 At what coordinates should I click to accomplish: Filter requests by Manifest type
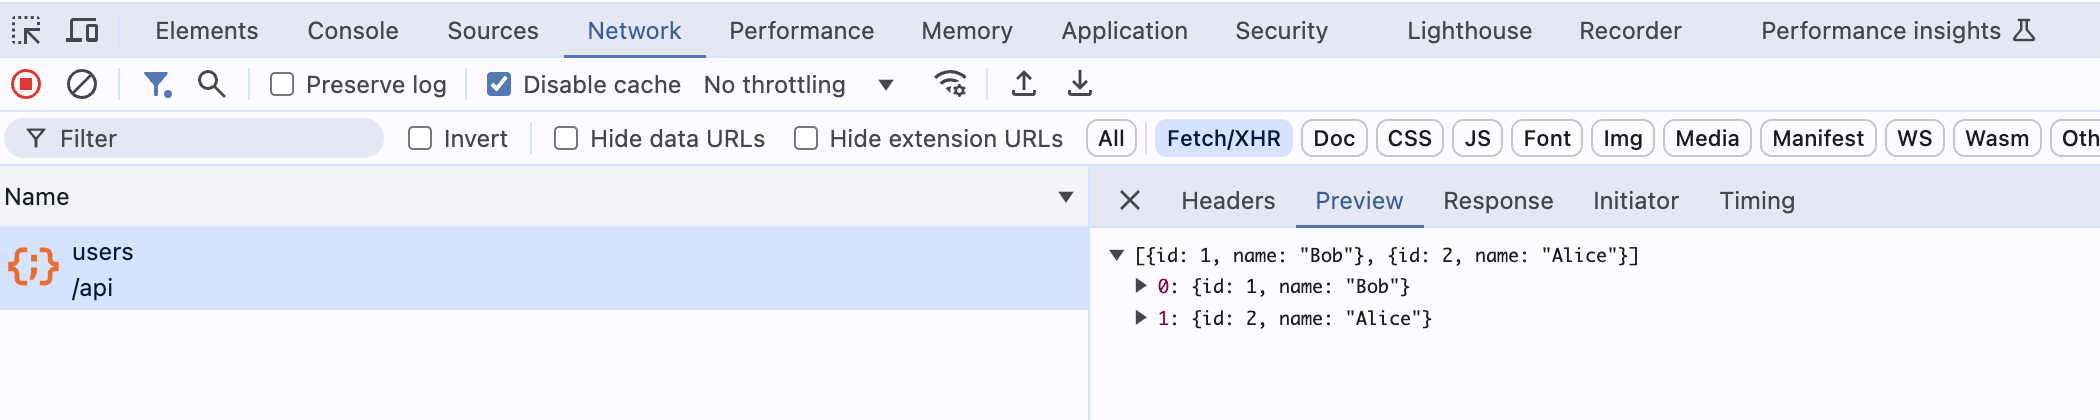pyautogui.click(x=1818, y=138)
